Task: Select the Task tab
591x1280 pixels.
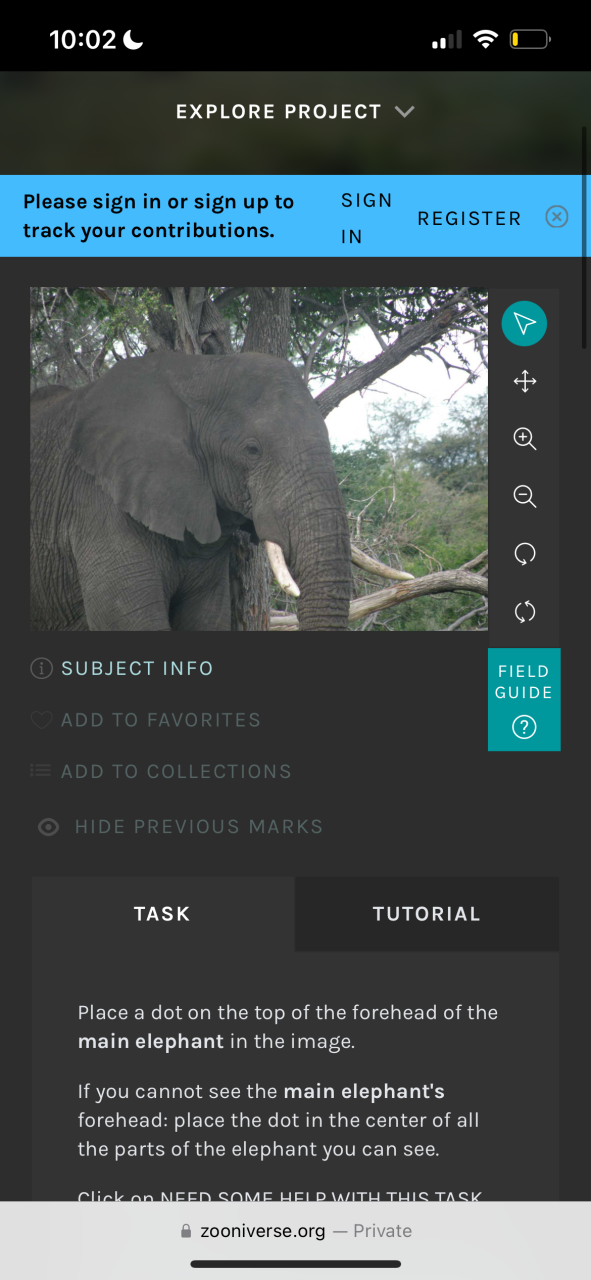Action: click(x=163, y=914)
